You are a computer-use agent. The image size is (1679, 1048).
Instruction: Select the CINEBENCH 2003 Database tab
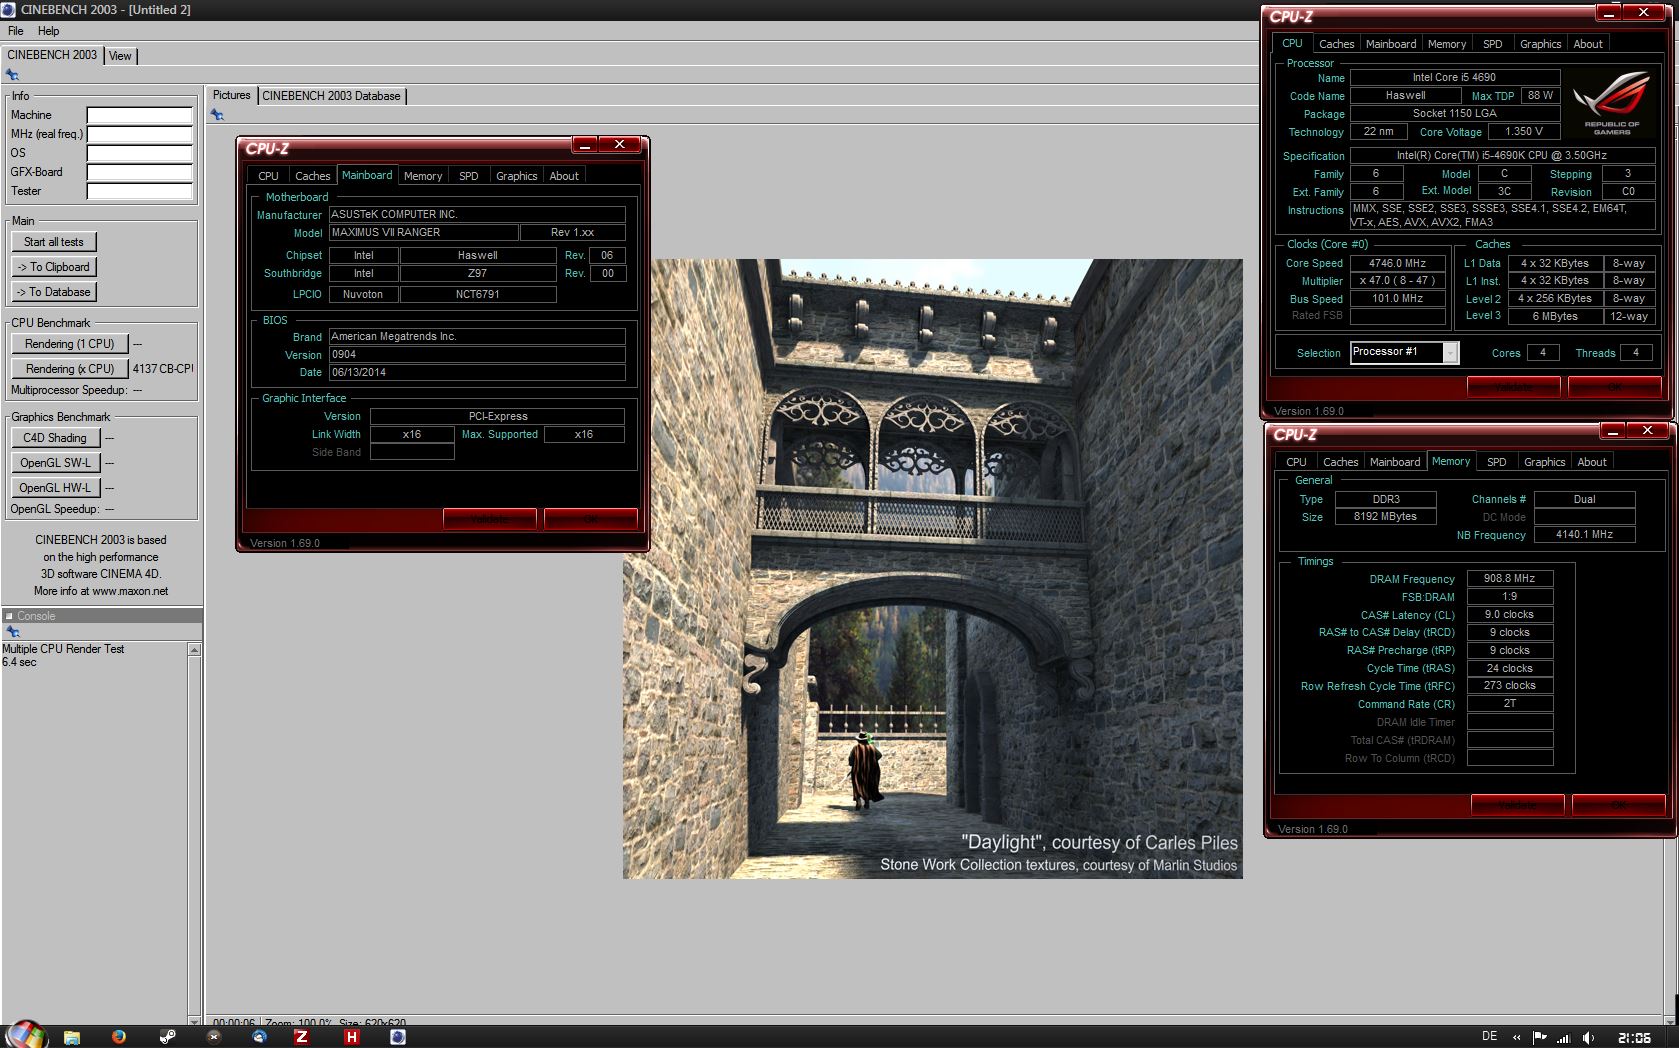331,96
